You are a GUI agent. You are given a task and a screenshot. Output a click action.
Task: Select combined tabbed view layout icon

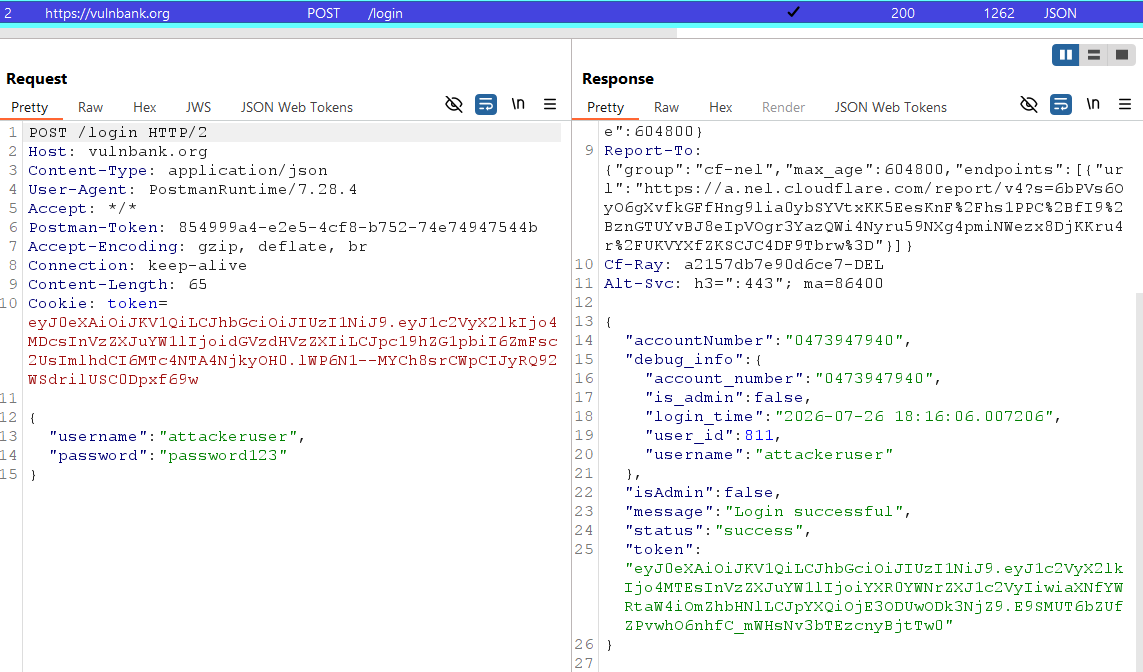[1122, 55]
